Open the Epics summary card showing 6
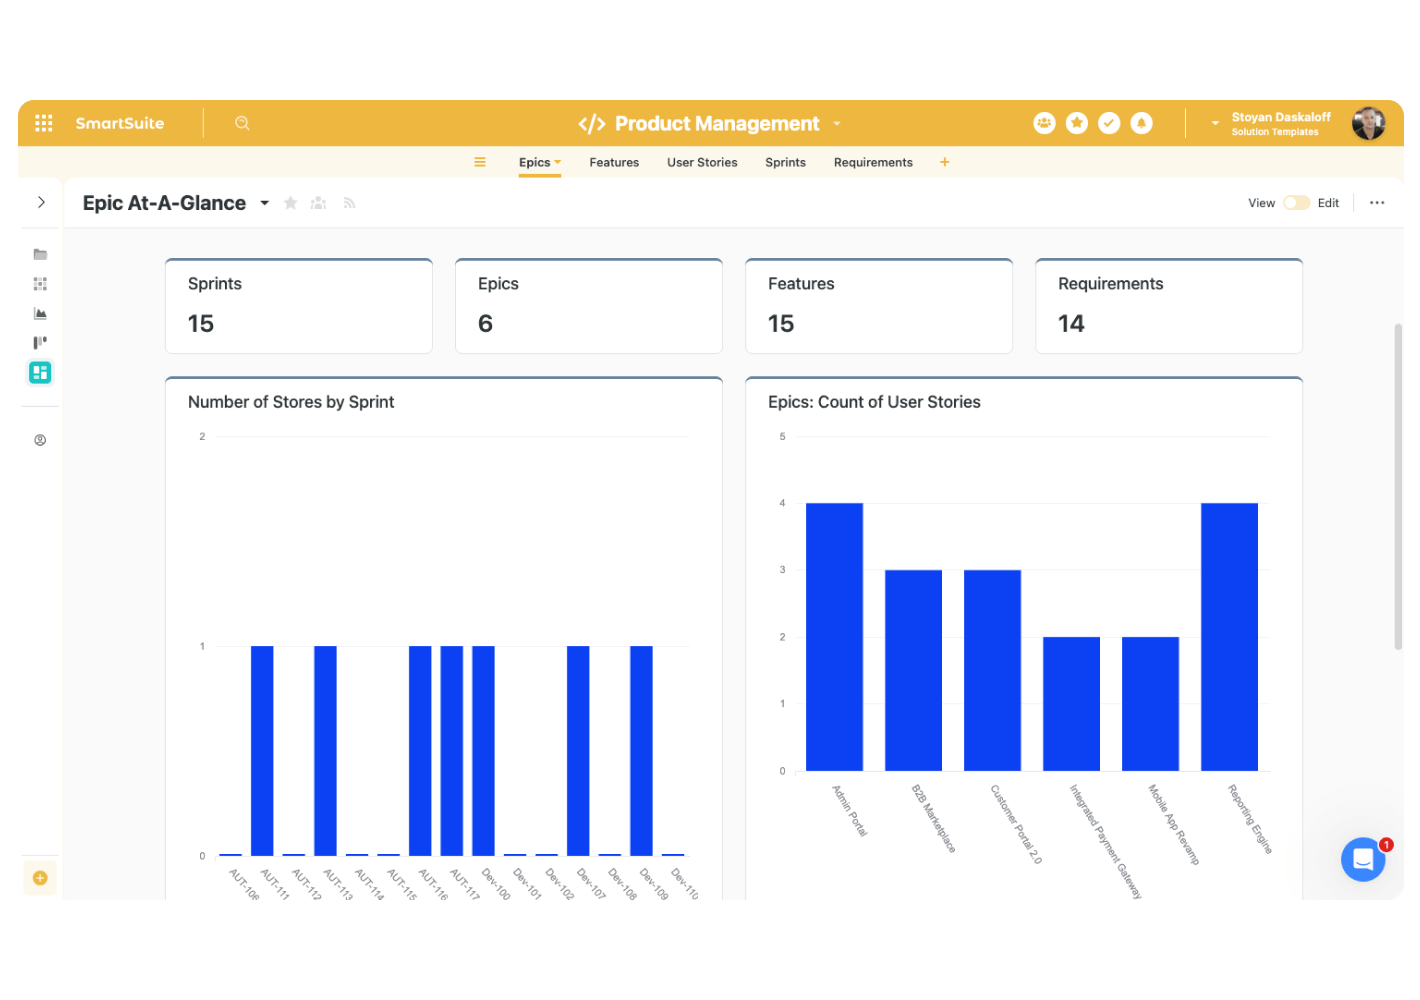The height and width of the screenshot is (1000, 1420). coord(589,306)
